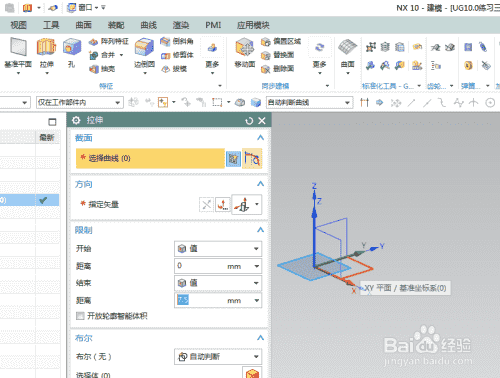Close the 拉伸 dialog
This screenshot has height=378, width=500.
pos(262,121)
